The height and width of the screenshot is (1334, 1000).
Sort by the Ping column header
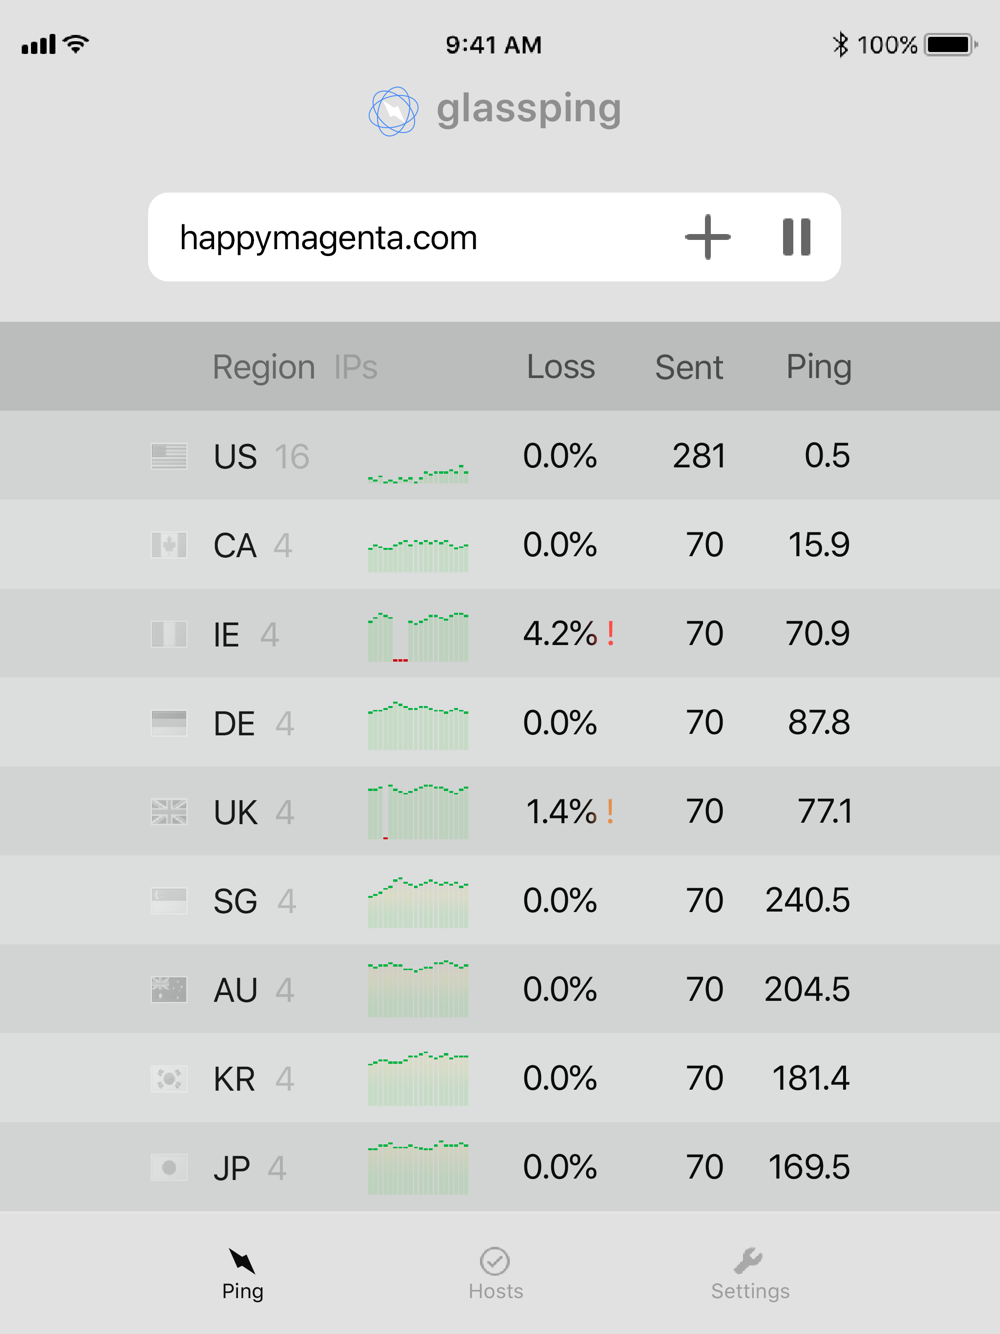point(818,367)
